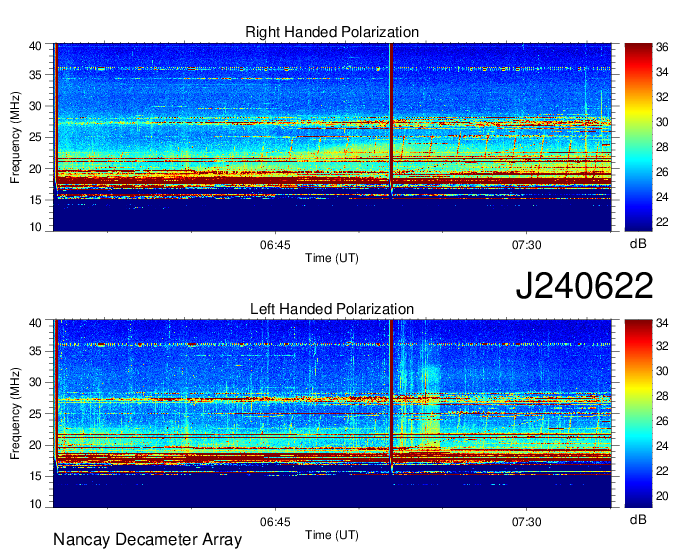Click the dB label under the lower color bar
Image resolution: width=680 pixels, height=552 pixels.
point(638,519)
